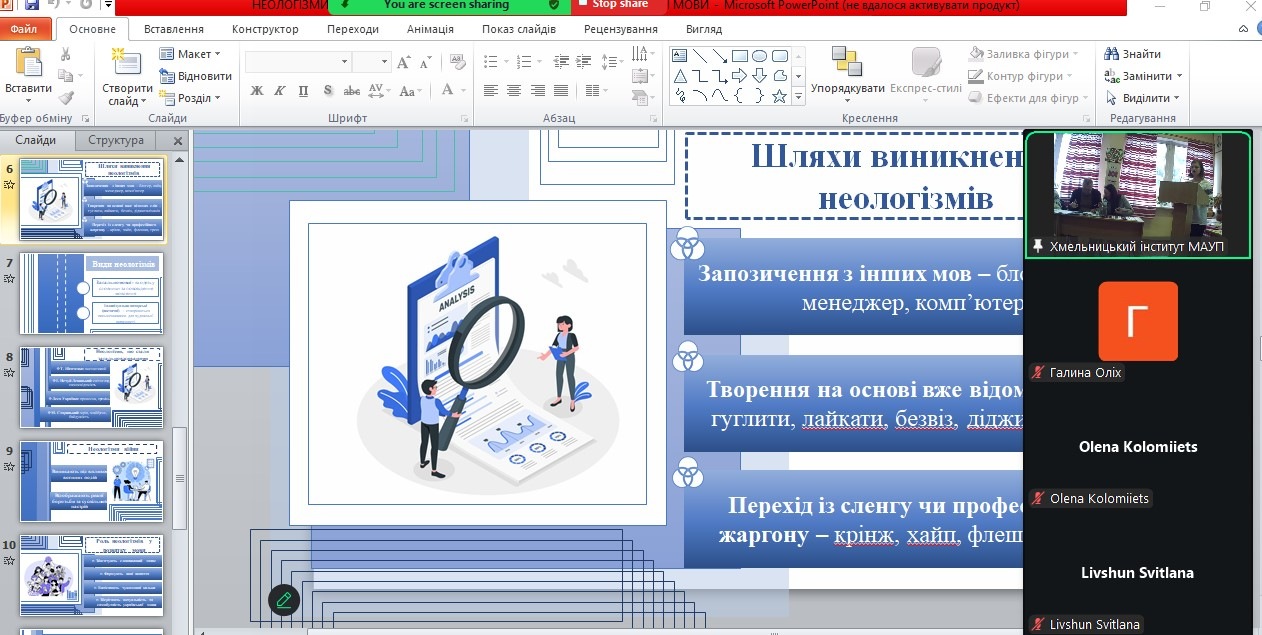
Task: Toggle strikethrough text formatting
Action: pos(351,91)
